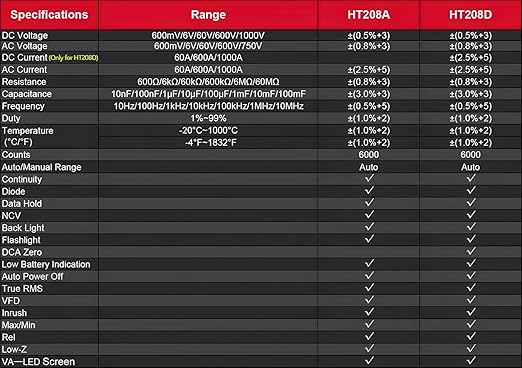Click the -4°F~1832°F range
This screenshot has width=522, height=368.
[x=211, y=143]
